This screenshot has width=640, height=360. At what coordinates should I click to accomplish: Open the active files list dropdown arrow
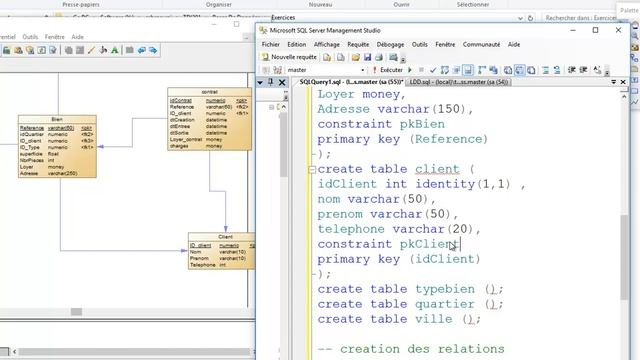tap(613, 82)
